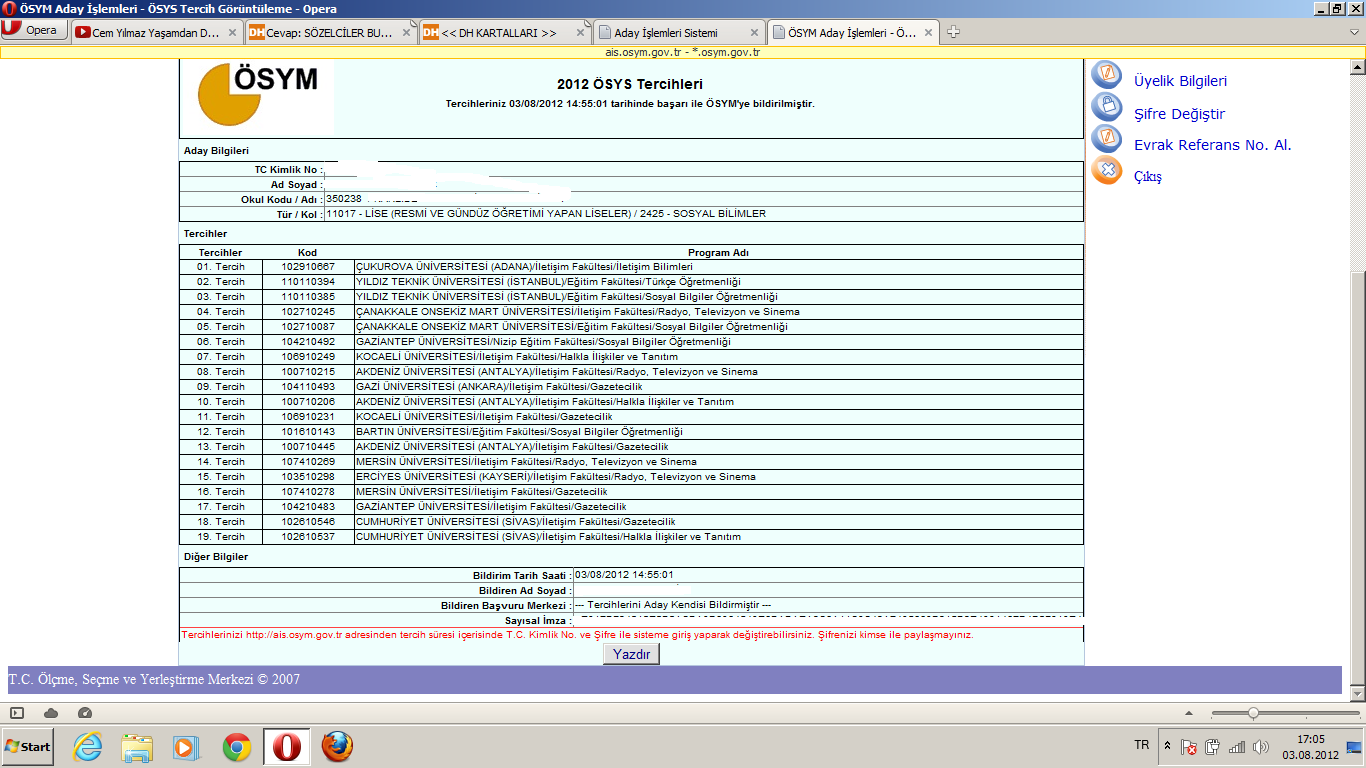Viewport: 1366px width, 768px height.
Task: Open the Opera menu button
Action: coord(33,30)
